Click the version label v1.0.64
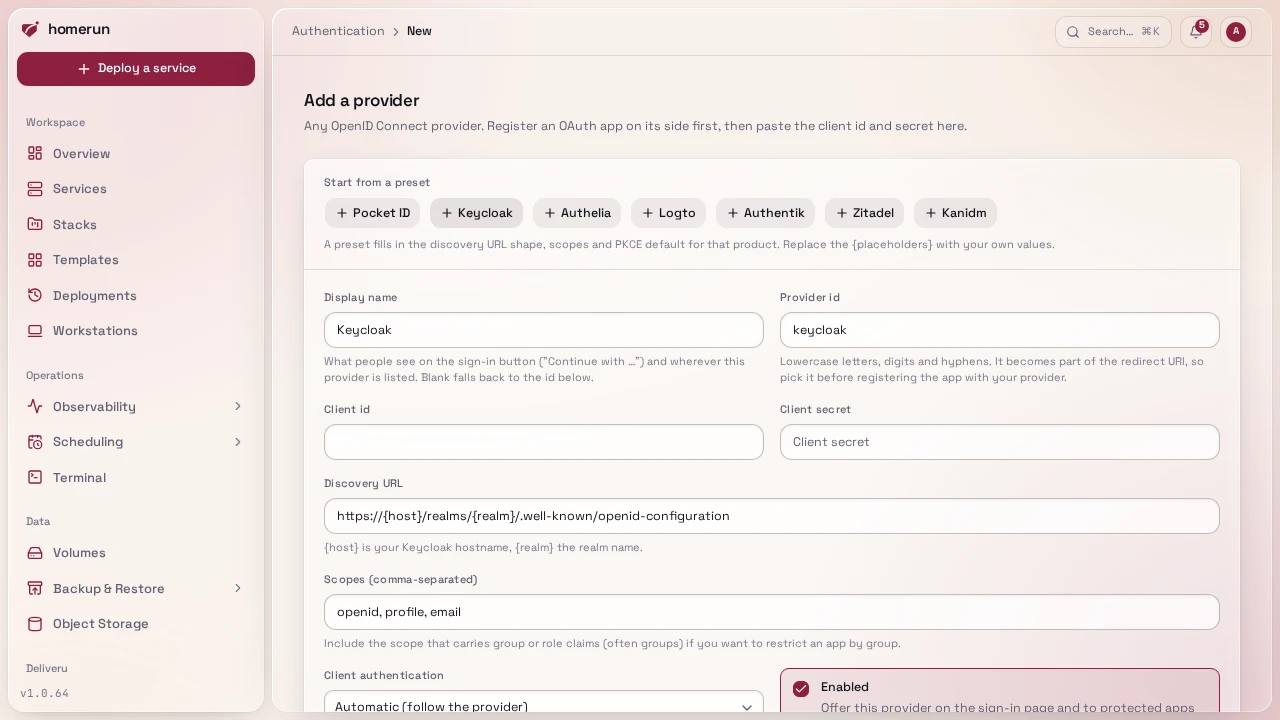The height and width of the screenshot is (720, 1280). [x=44, y=693]
